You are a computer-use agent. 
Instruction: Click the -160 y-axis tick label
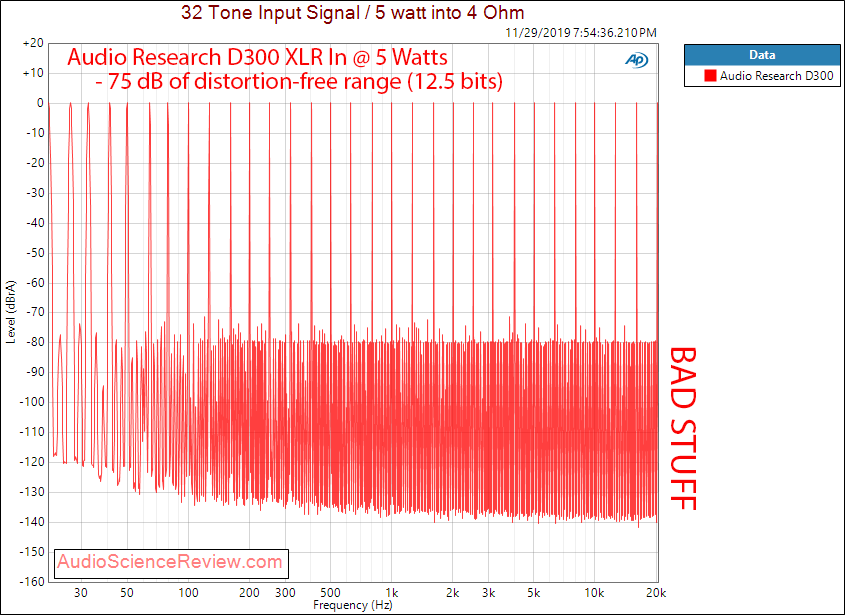[32, 582]
